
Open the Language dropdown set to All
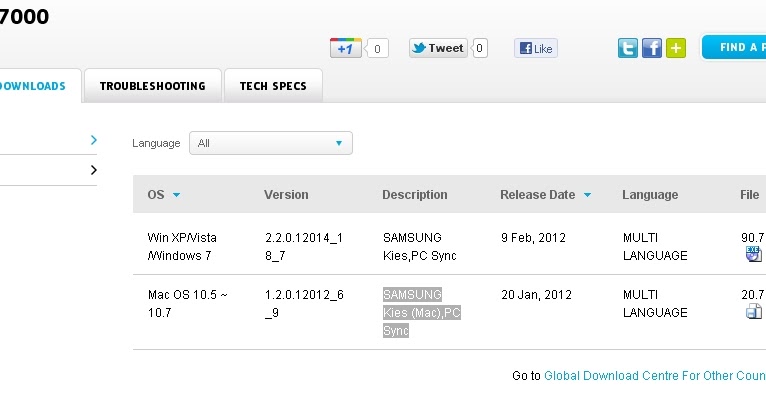pos(271,143)
